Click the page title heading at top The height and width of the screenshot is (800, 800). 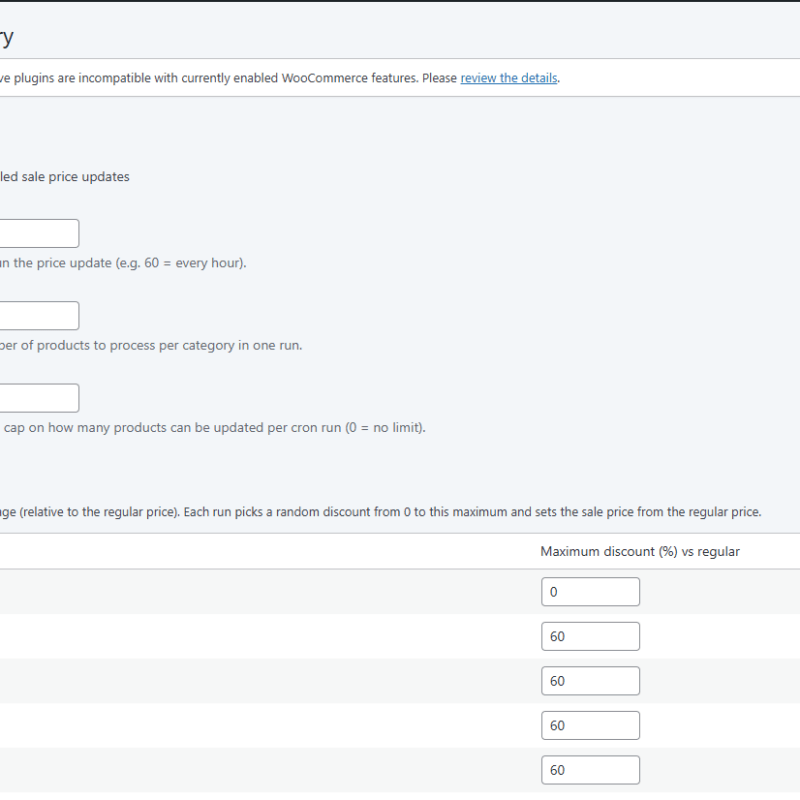7,38
